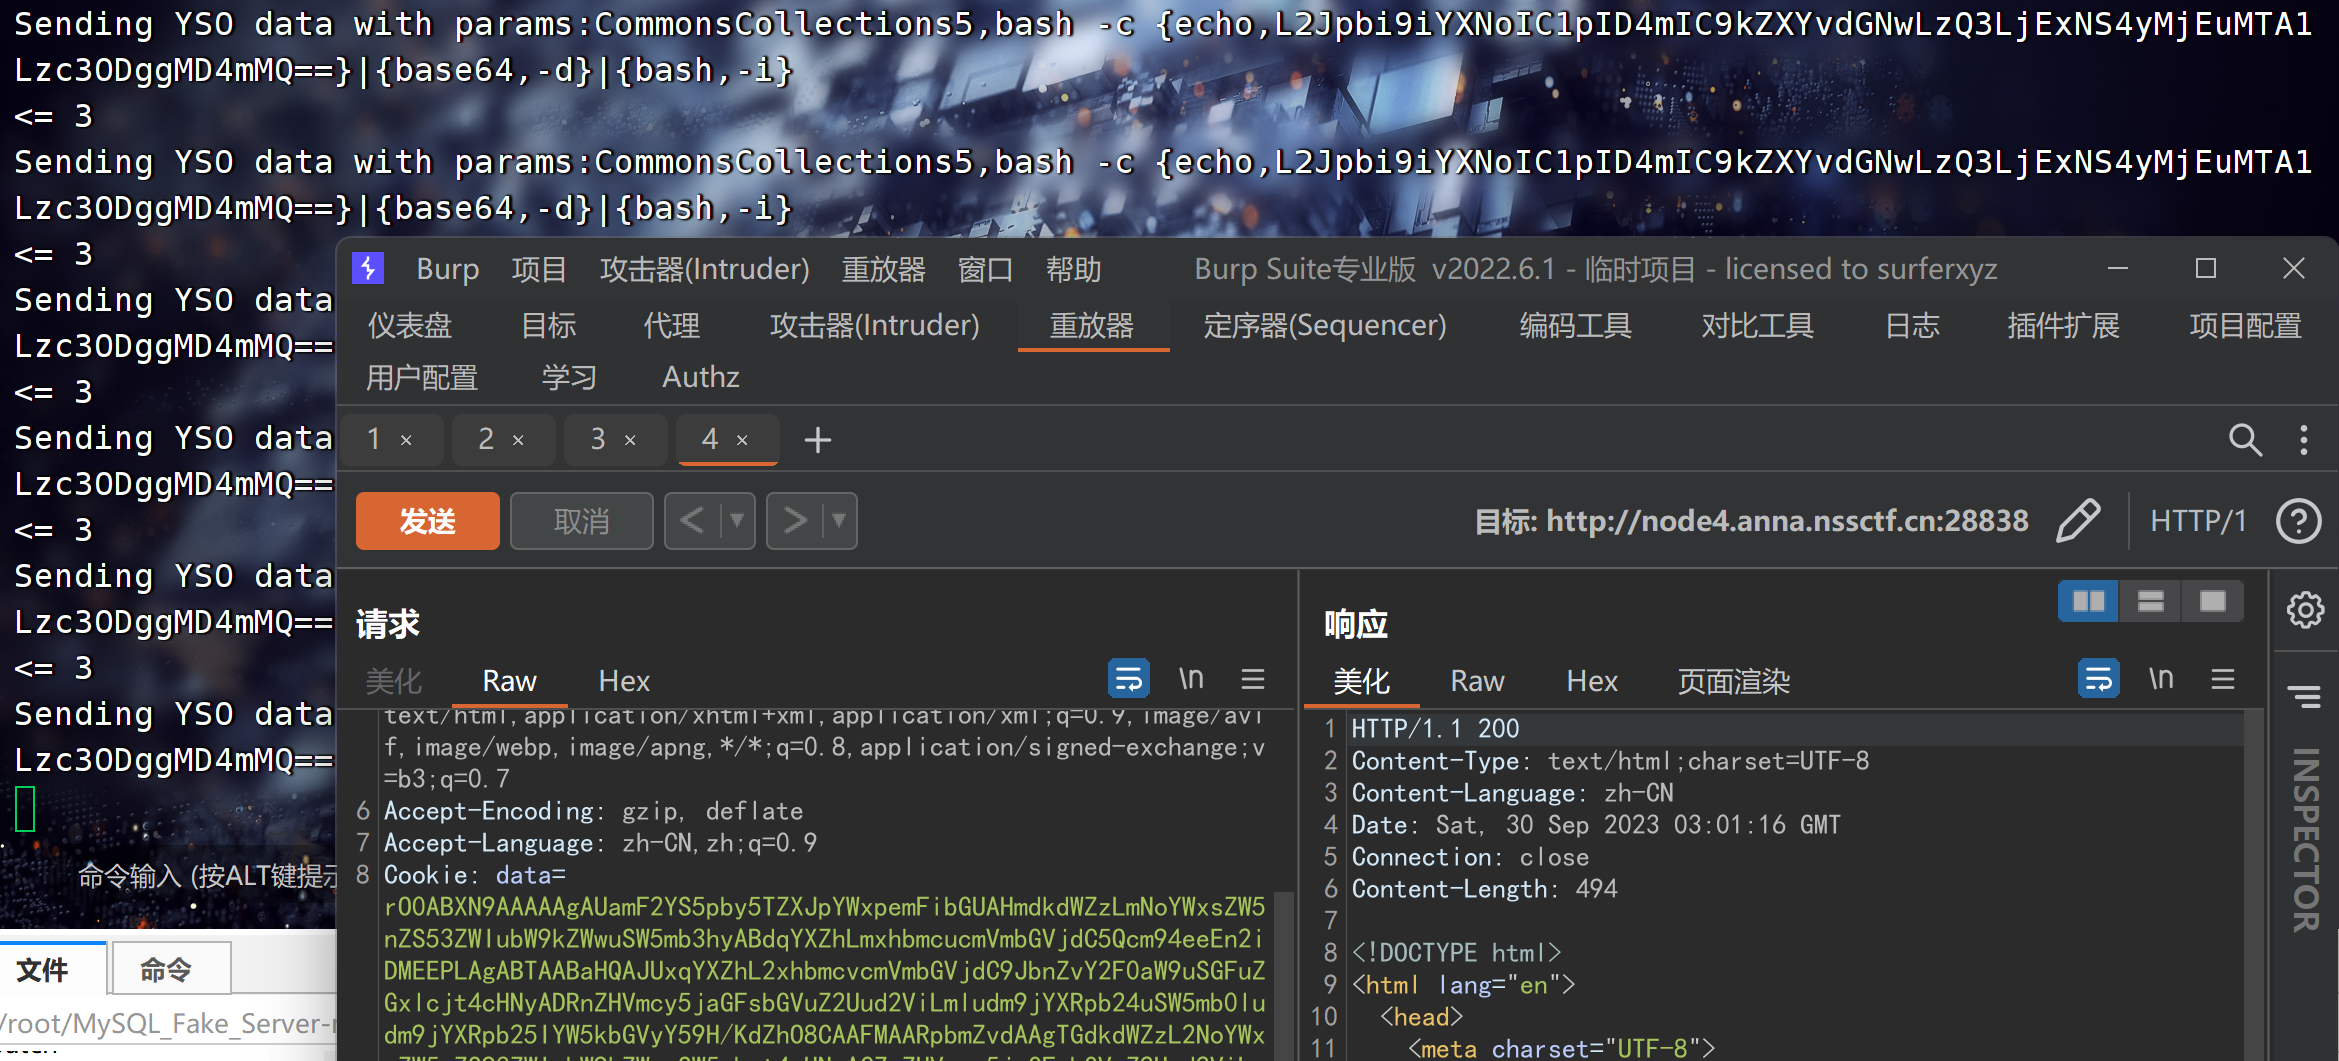This screenshot has height=1061, width=2339.
Task: Open the 攻击器(Intruder) menu in menu bar
Action: point(705,269)
